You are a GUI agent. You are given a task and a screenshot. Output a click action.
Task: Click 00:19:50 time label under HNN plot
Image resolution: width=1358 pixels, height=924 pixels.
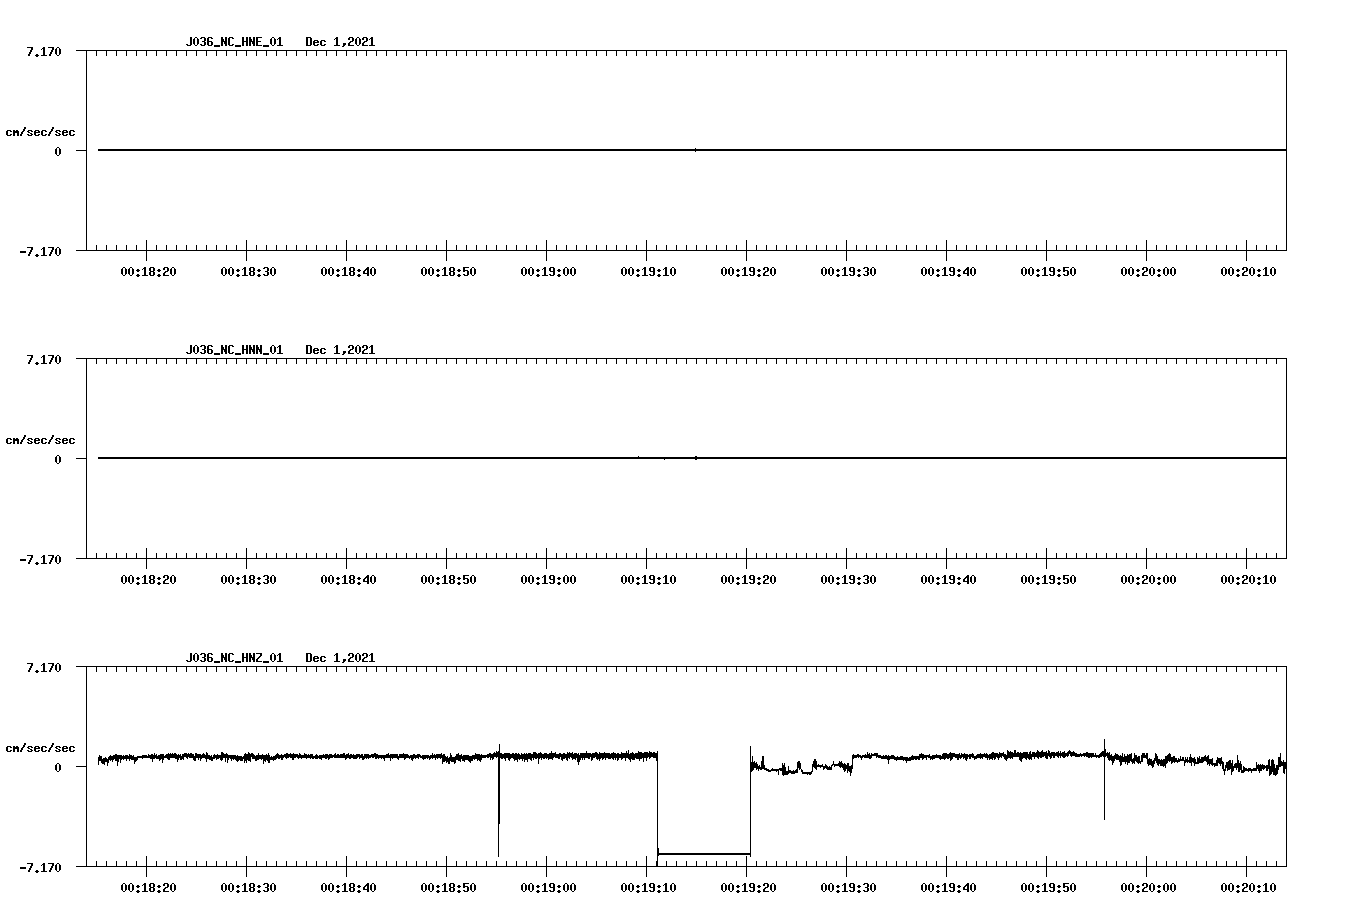tap(1048, 580)
